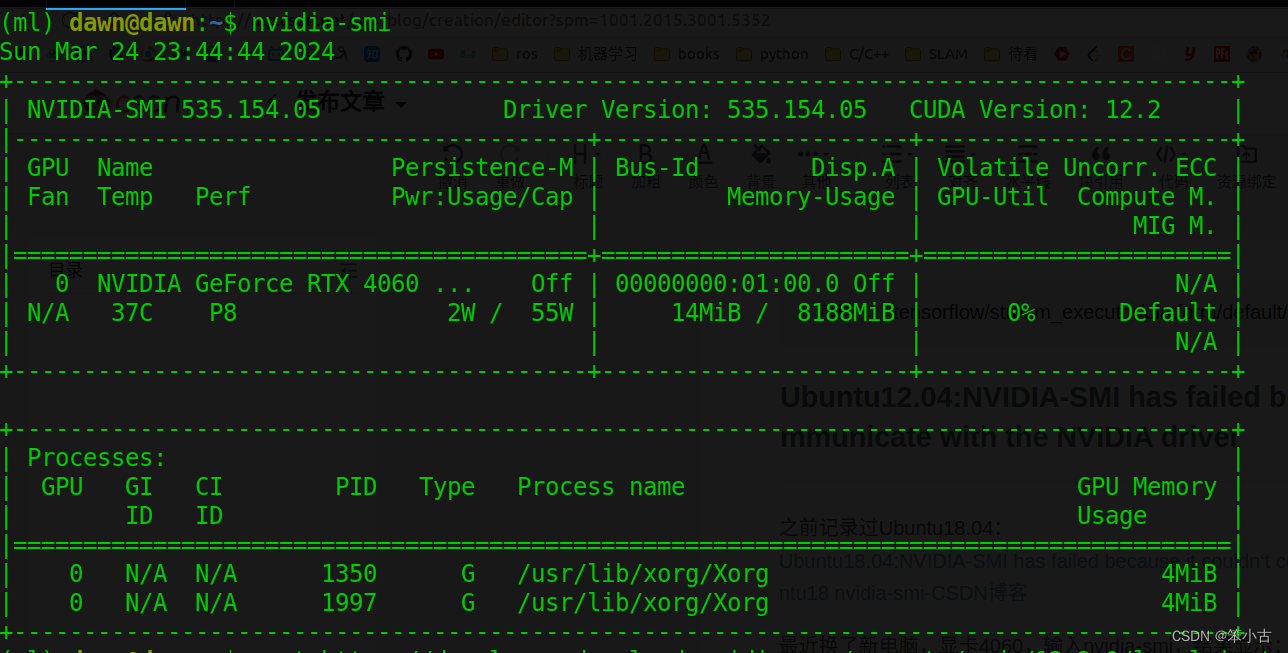
Task: Click the Bus-Id column header
Action: [x=657, y=168]
